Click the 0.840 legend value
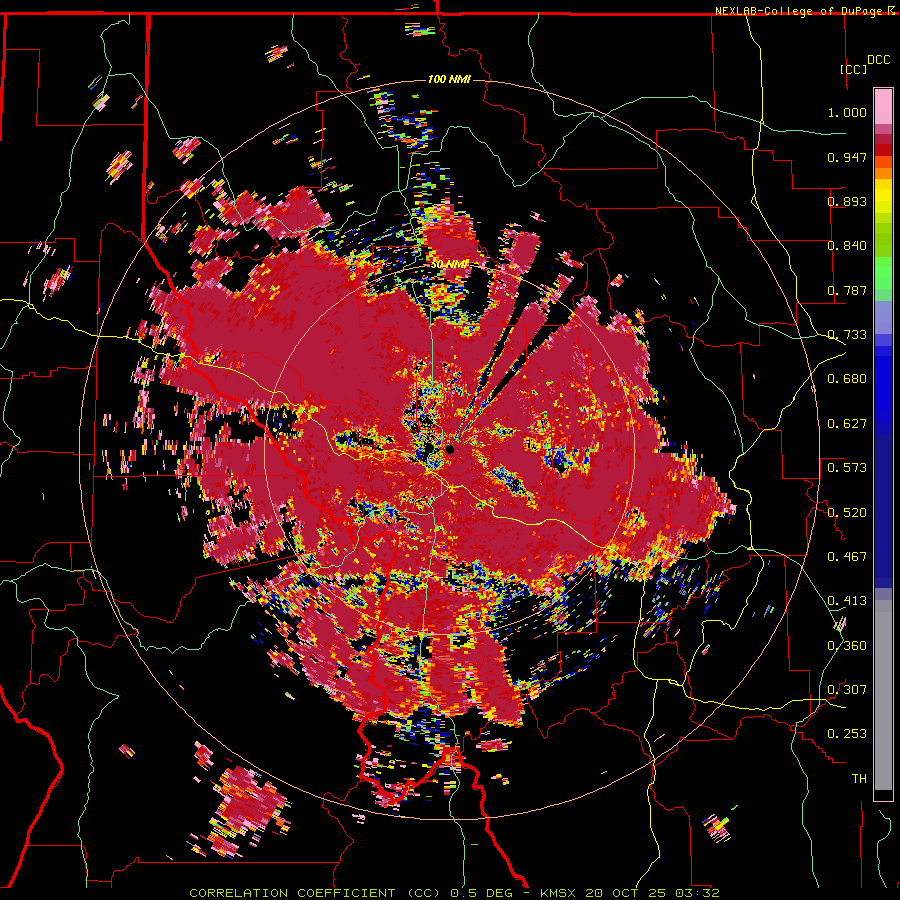The width and height of the screenshot is (900, 900). (847, 246)
